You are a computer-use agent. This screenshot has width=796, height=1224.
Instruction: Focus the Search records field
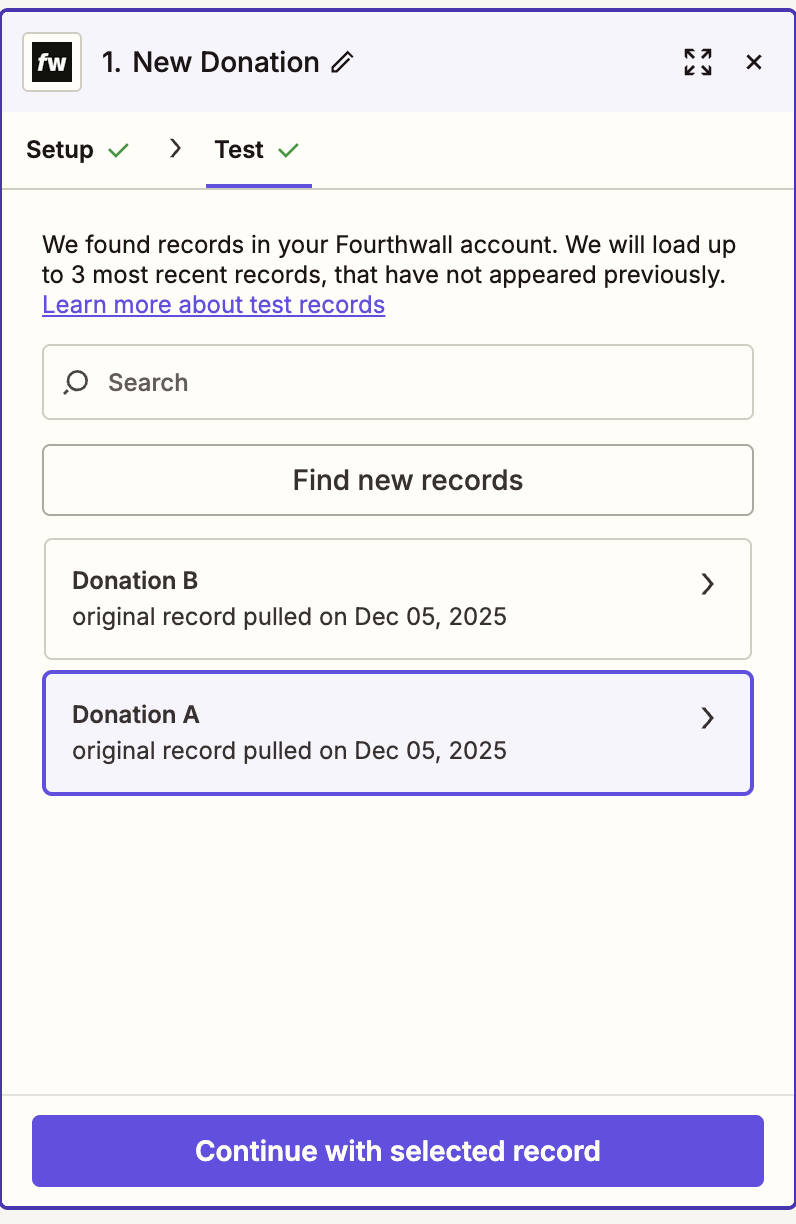[420, 382]
